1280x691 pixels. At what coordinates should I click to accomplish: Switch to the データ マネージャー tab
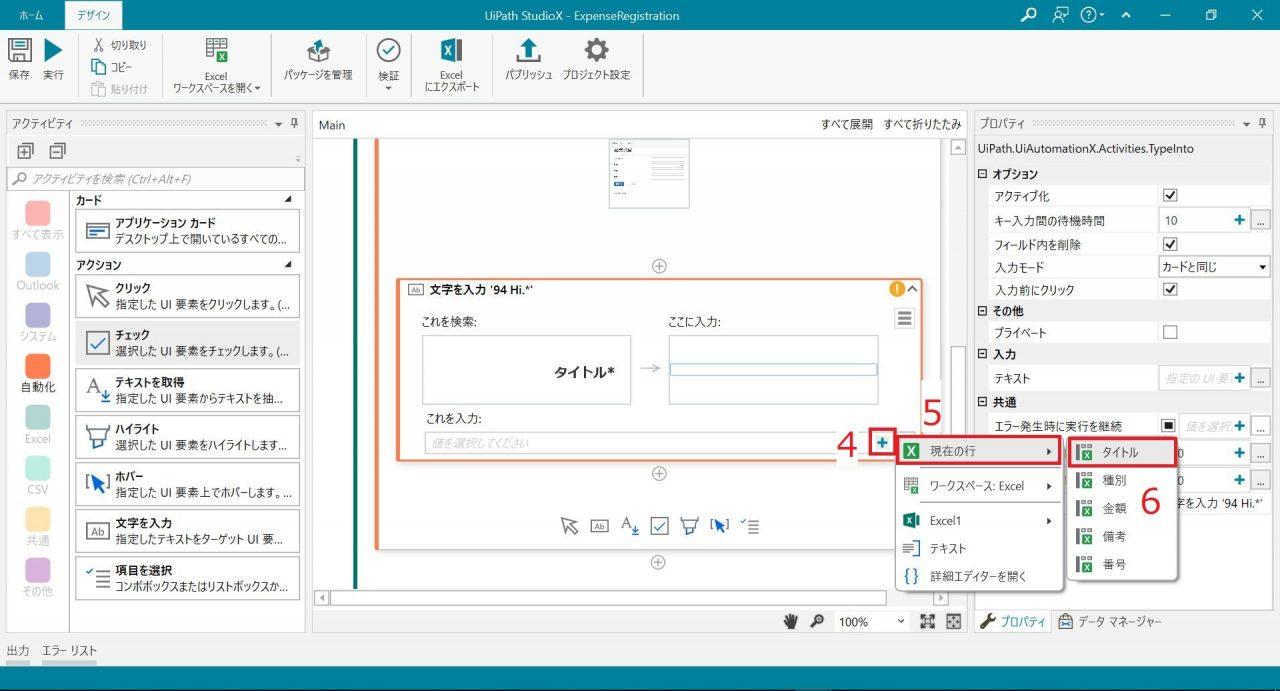click(1109, 622)
